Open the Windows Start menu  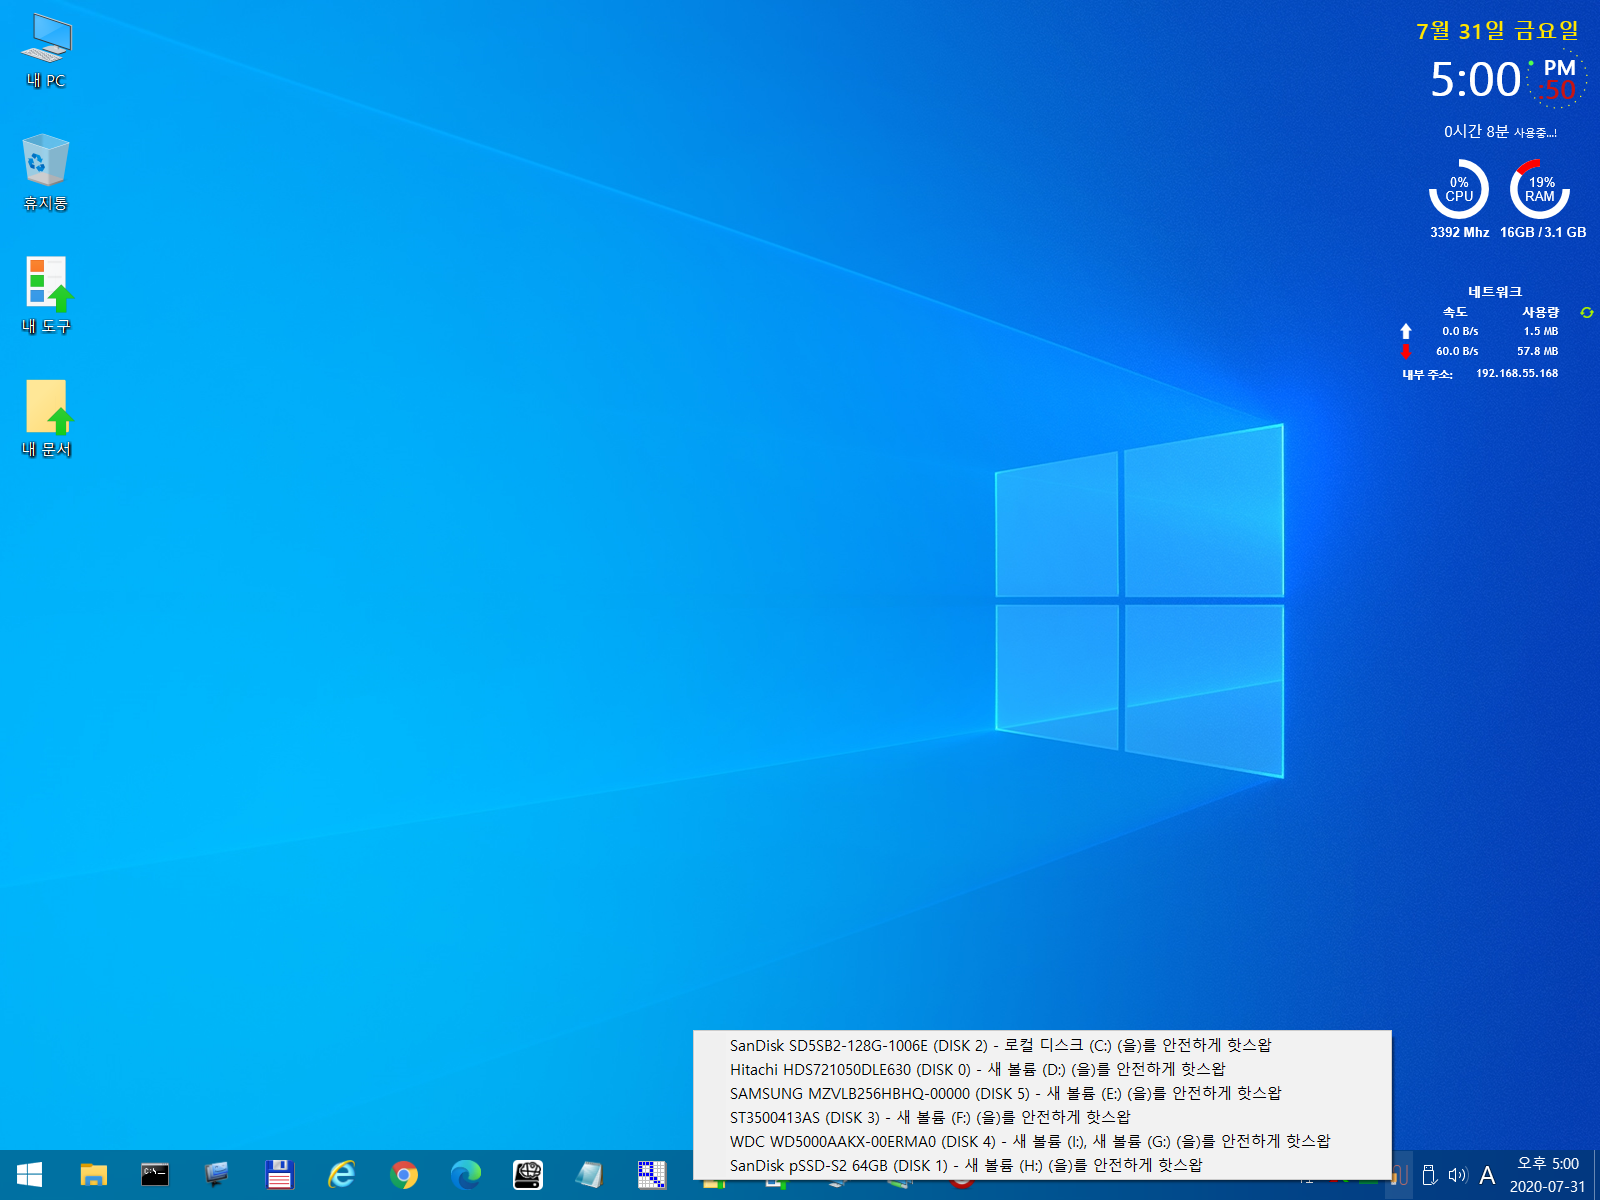tap(30, 1175)
